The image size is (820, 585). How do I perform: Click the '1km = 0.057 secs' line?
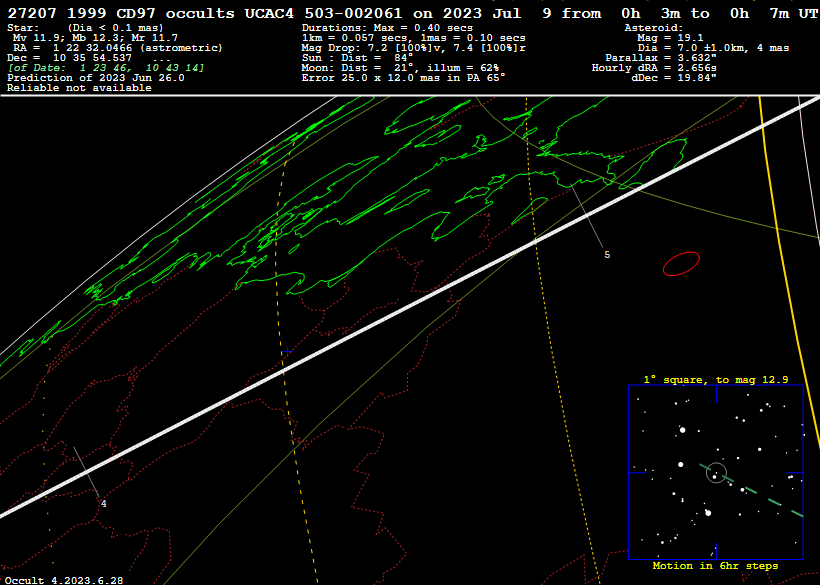tap(414, 38)
